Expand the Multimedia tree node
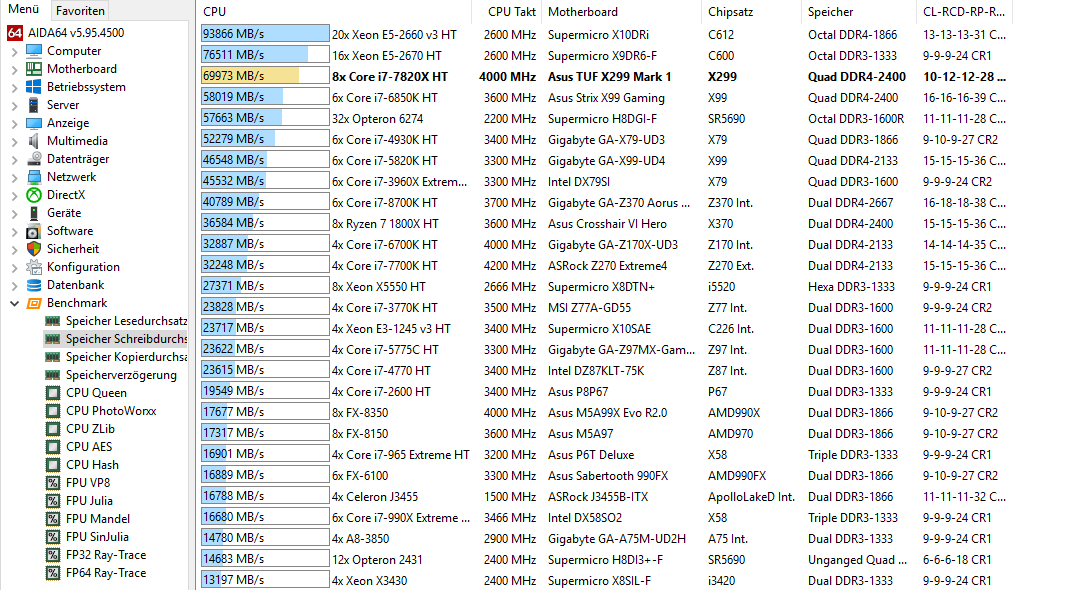 15,141
